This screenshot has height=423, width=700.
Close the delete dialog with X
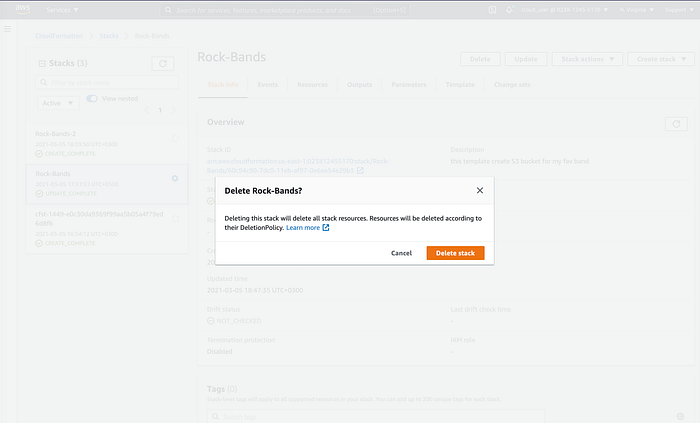pyautogui.click(x=480, y=191)
